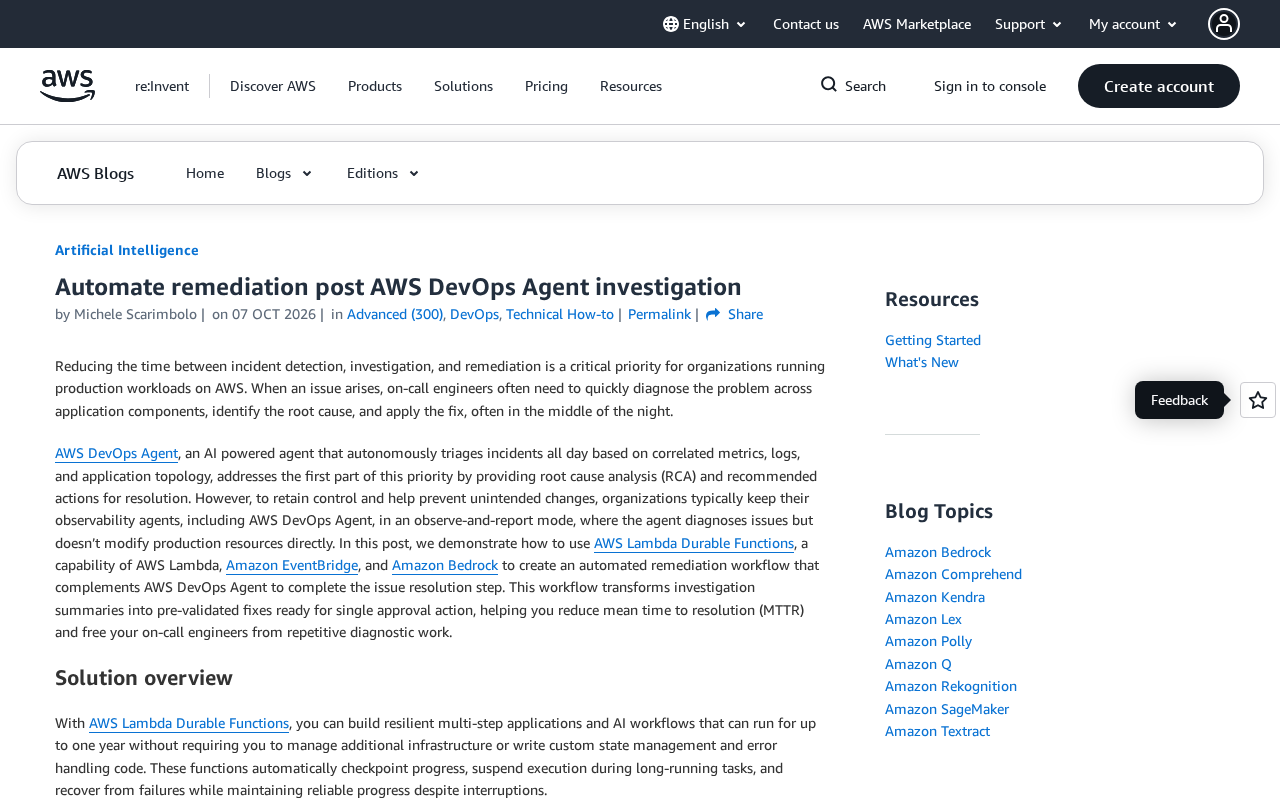Open the Resources nav menu
The image size is (1280, 800).
[x=631, y=86]
